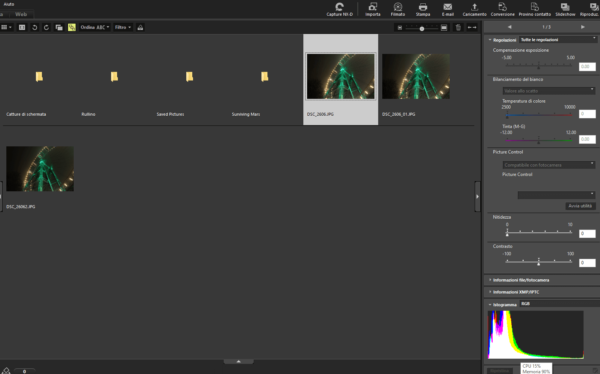Open the Tutte le regolazioni dropdown
Screen dimensions: 600x374
click(x=558, y=39)
